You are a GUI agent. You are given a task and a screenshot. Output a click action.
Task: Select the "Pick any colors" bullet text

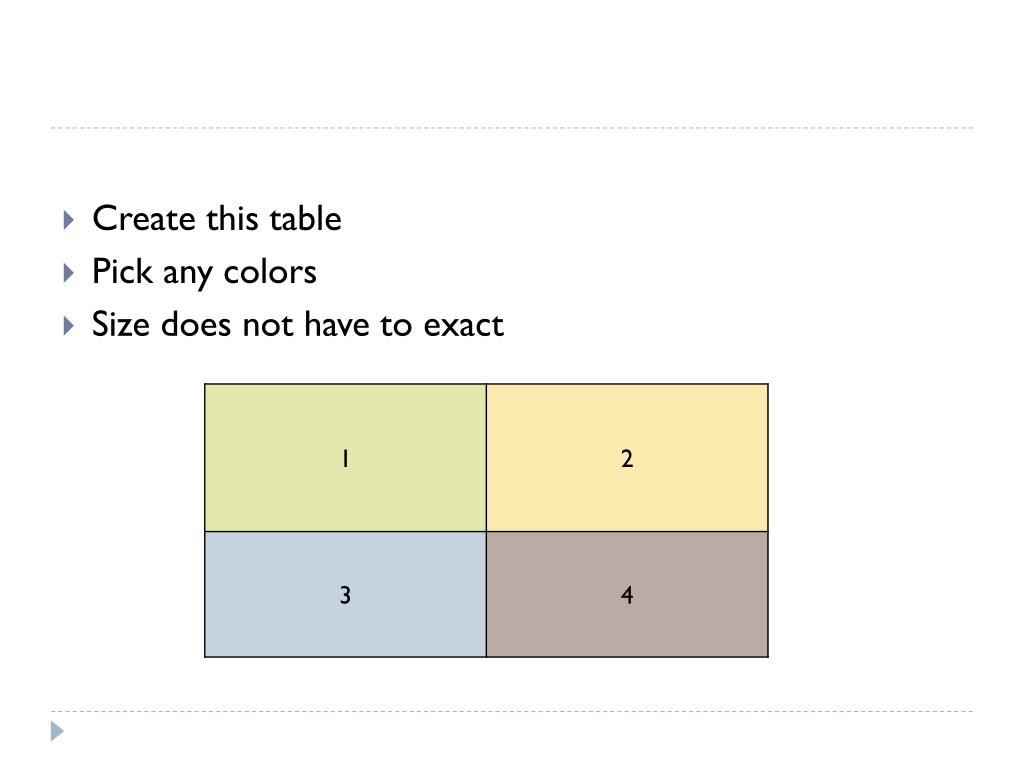click(x=204, y=272)
